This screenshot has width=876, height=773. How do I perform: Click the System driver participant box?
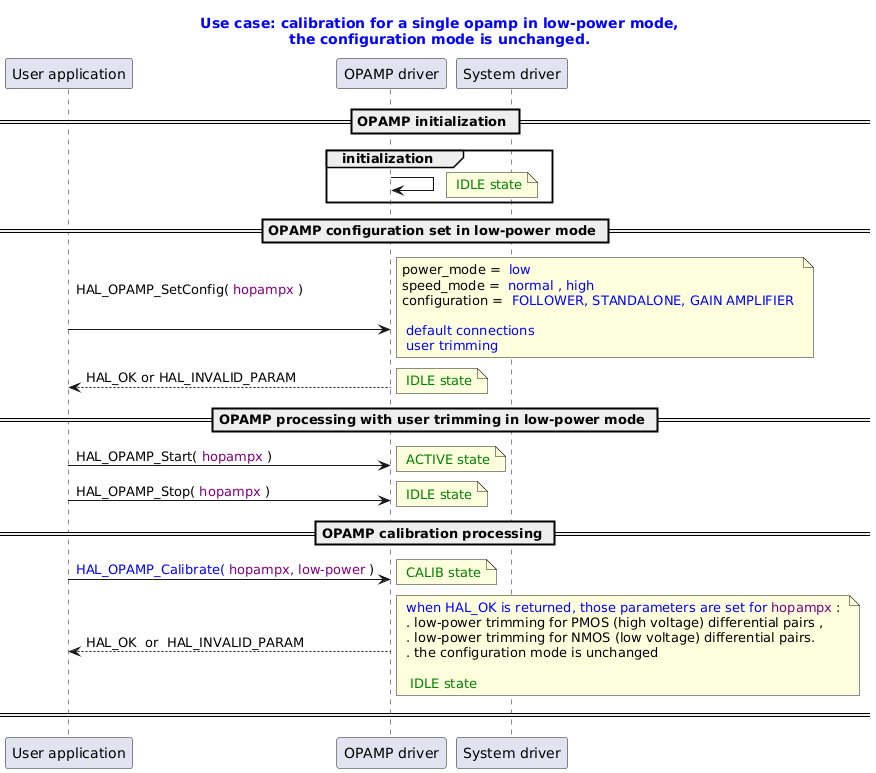tap(511, 73)
